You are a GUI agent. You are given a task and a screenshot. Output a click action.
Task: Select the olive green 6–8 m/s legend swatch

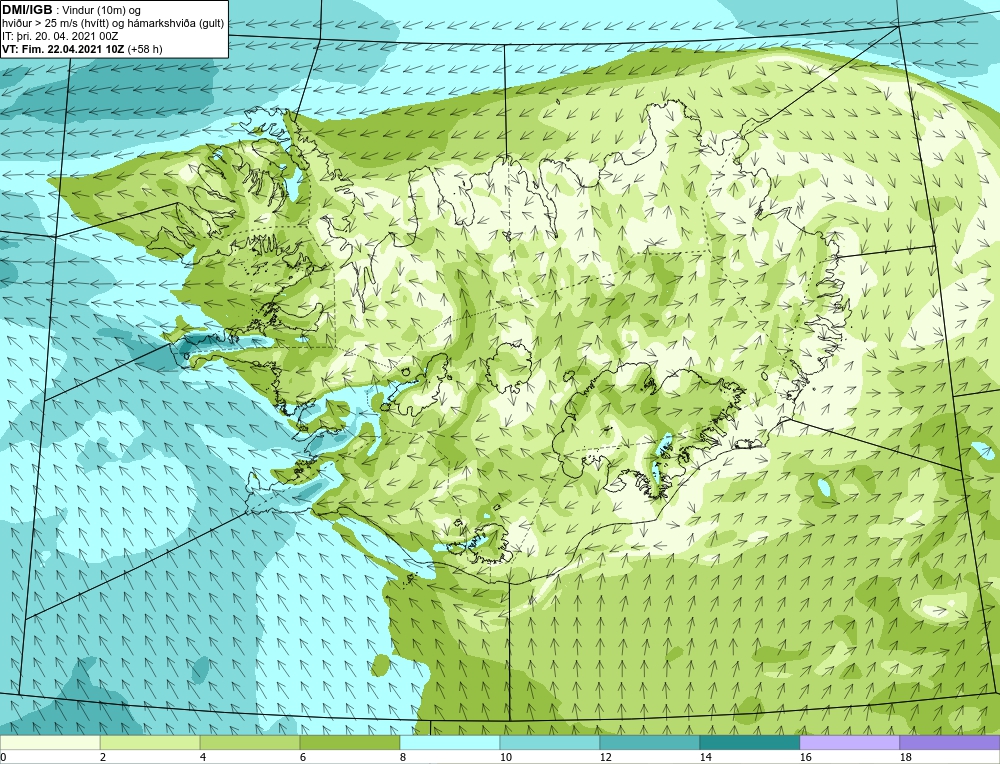pos(350,742)
